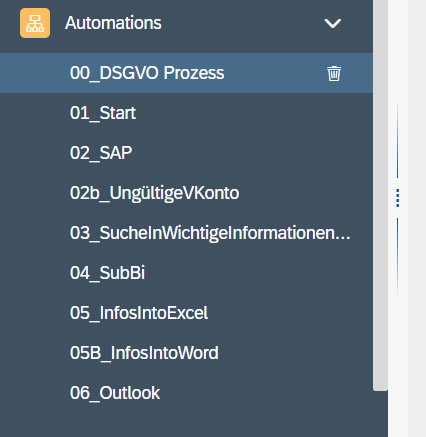Click the dotted splitter grip handle
This screenshot has width=426, height=437.
click(398, 198)
